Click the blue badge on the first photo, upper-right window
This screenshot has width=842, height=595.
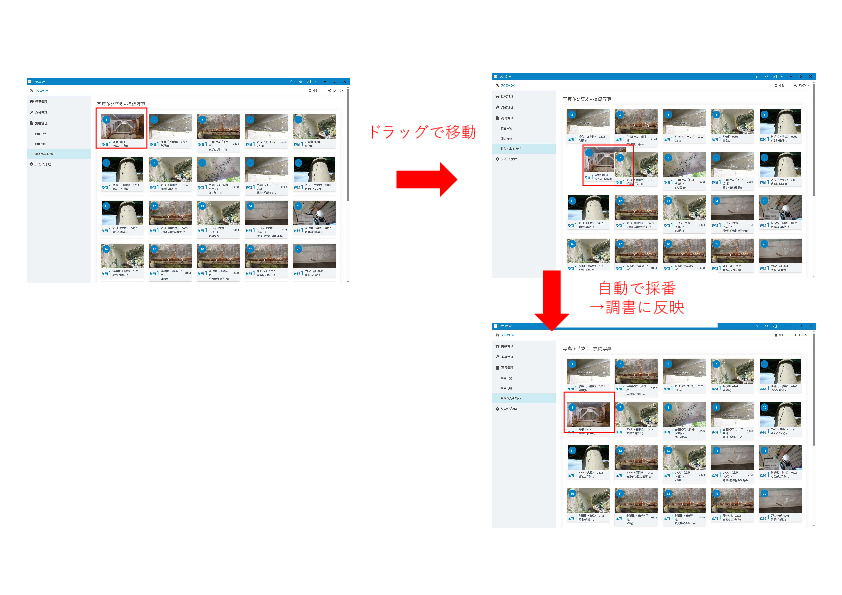point(572,115)
